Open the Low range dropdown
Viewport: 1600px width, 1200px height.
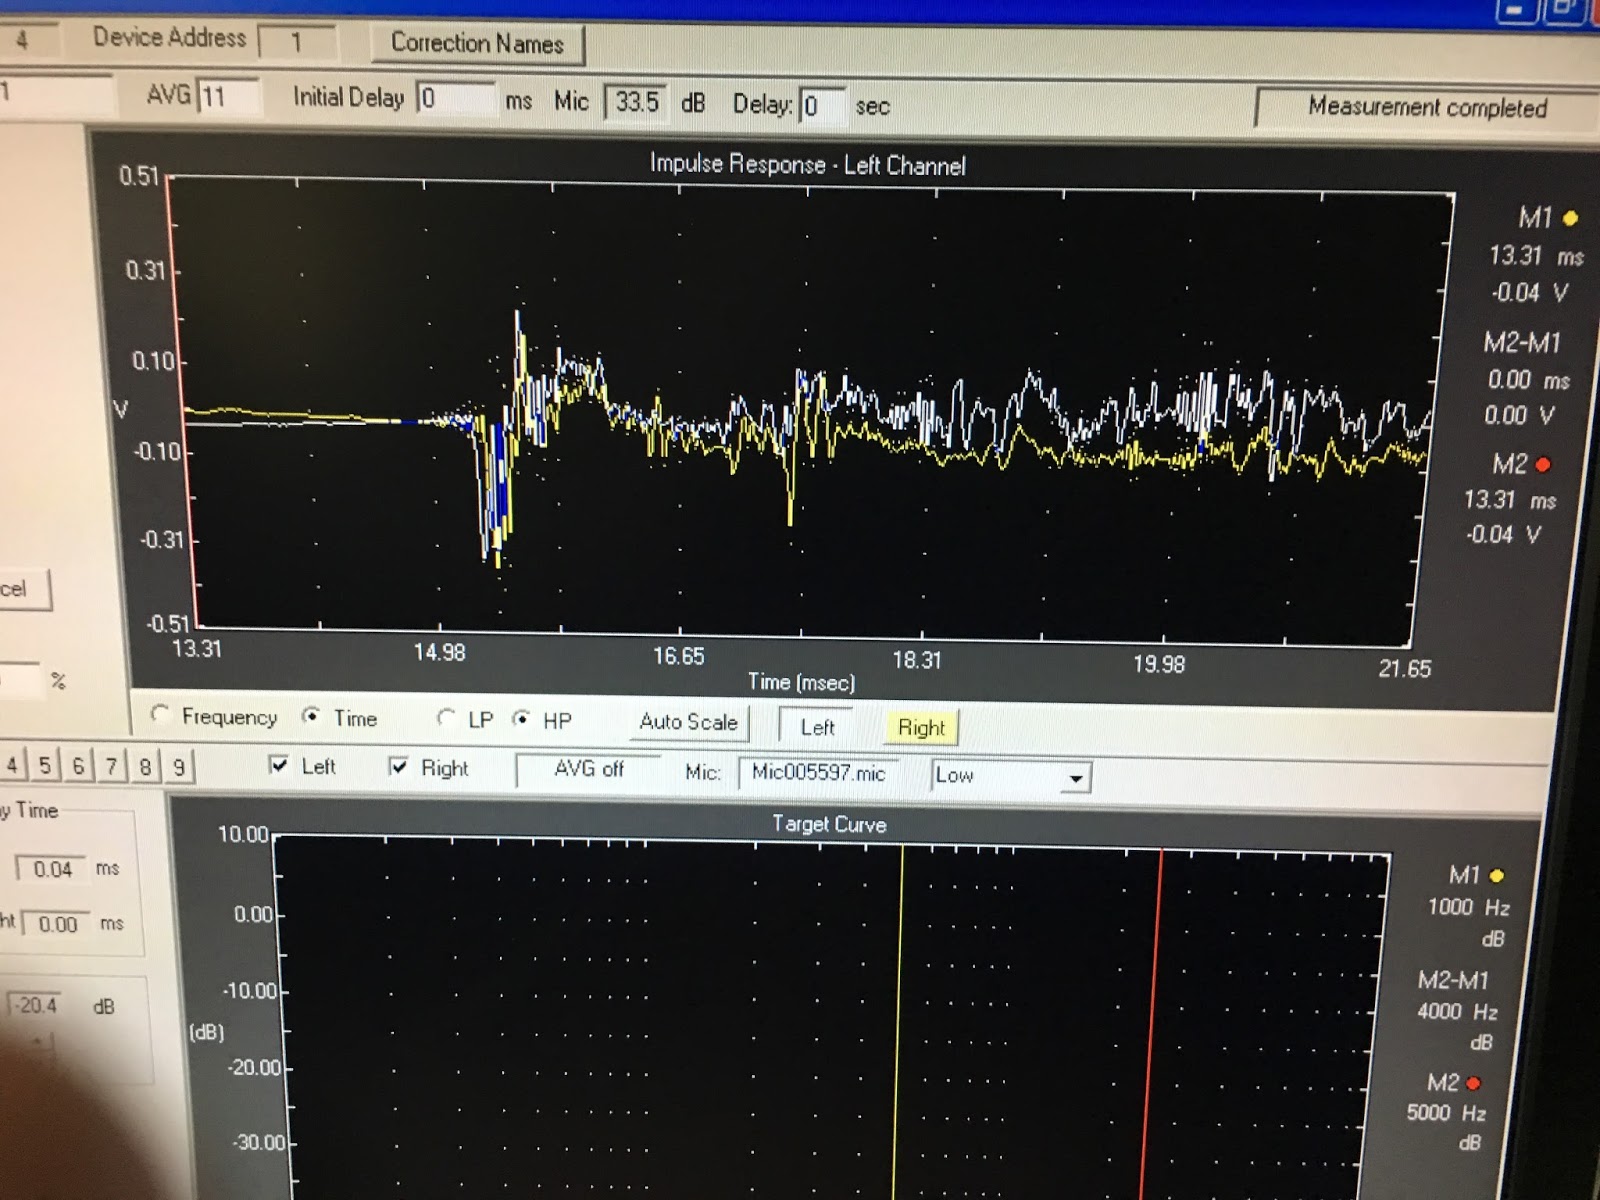tap(1076, 777)
